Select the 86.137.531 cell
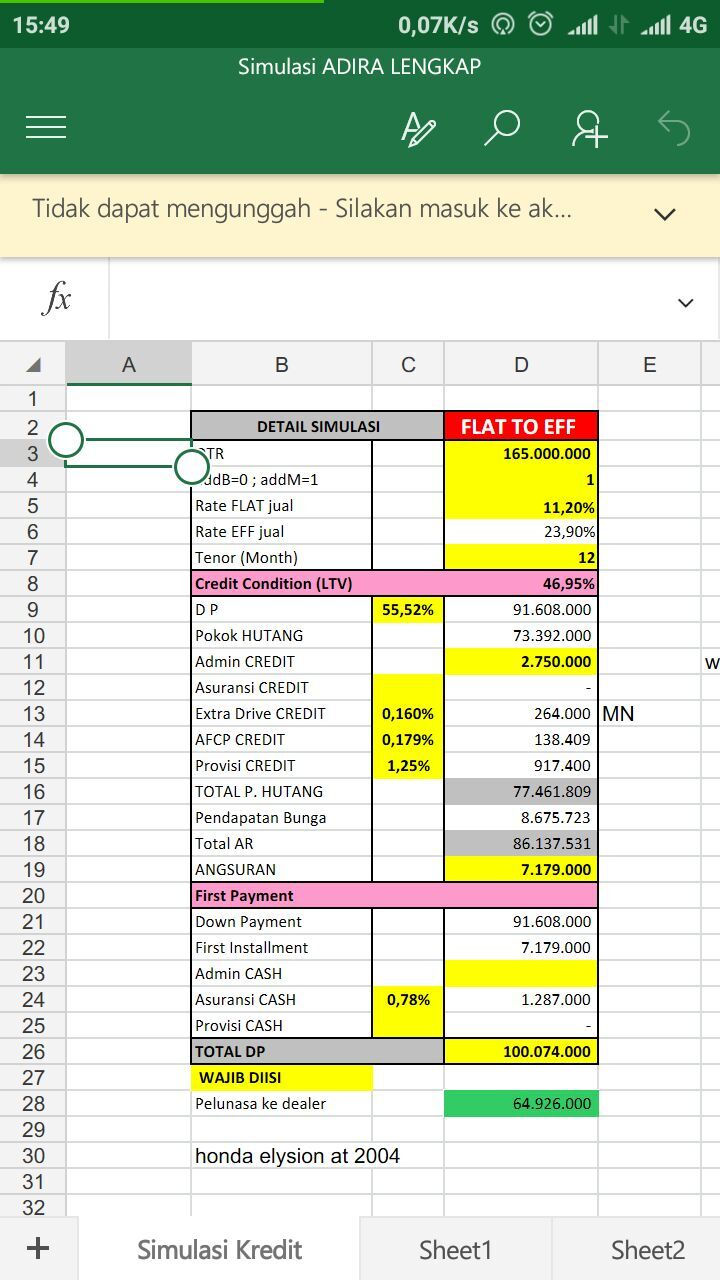 (x=521, y=843)
